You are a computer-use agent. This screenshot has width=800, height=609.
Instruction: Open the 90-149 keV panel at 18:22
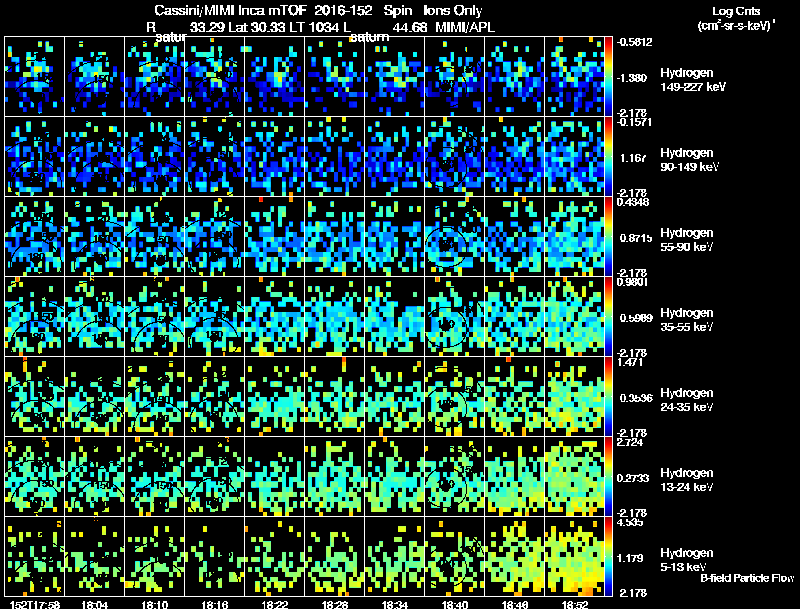(274, 157)
